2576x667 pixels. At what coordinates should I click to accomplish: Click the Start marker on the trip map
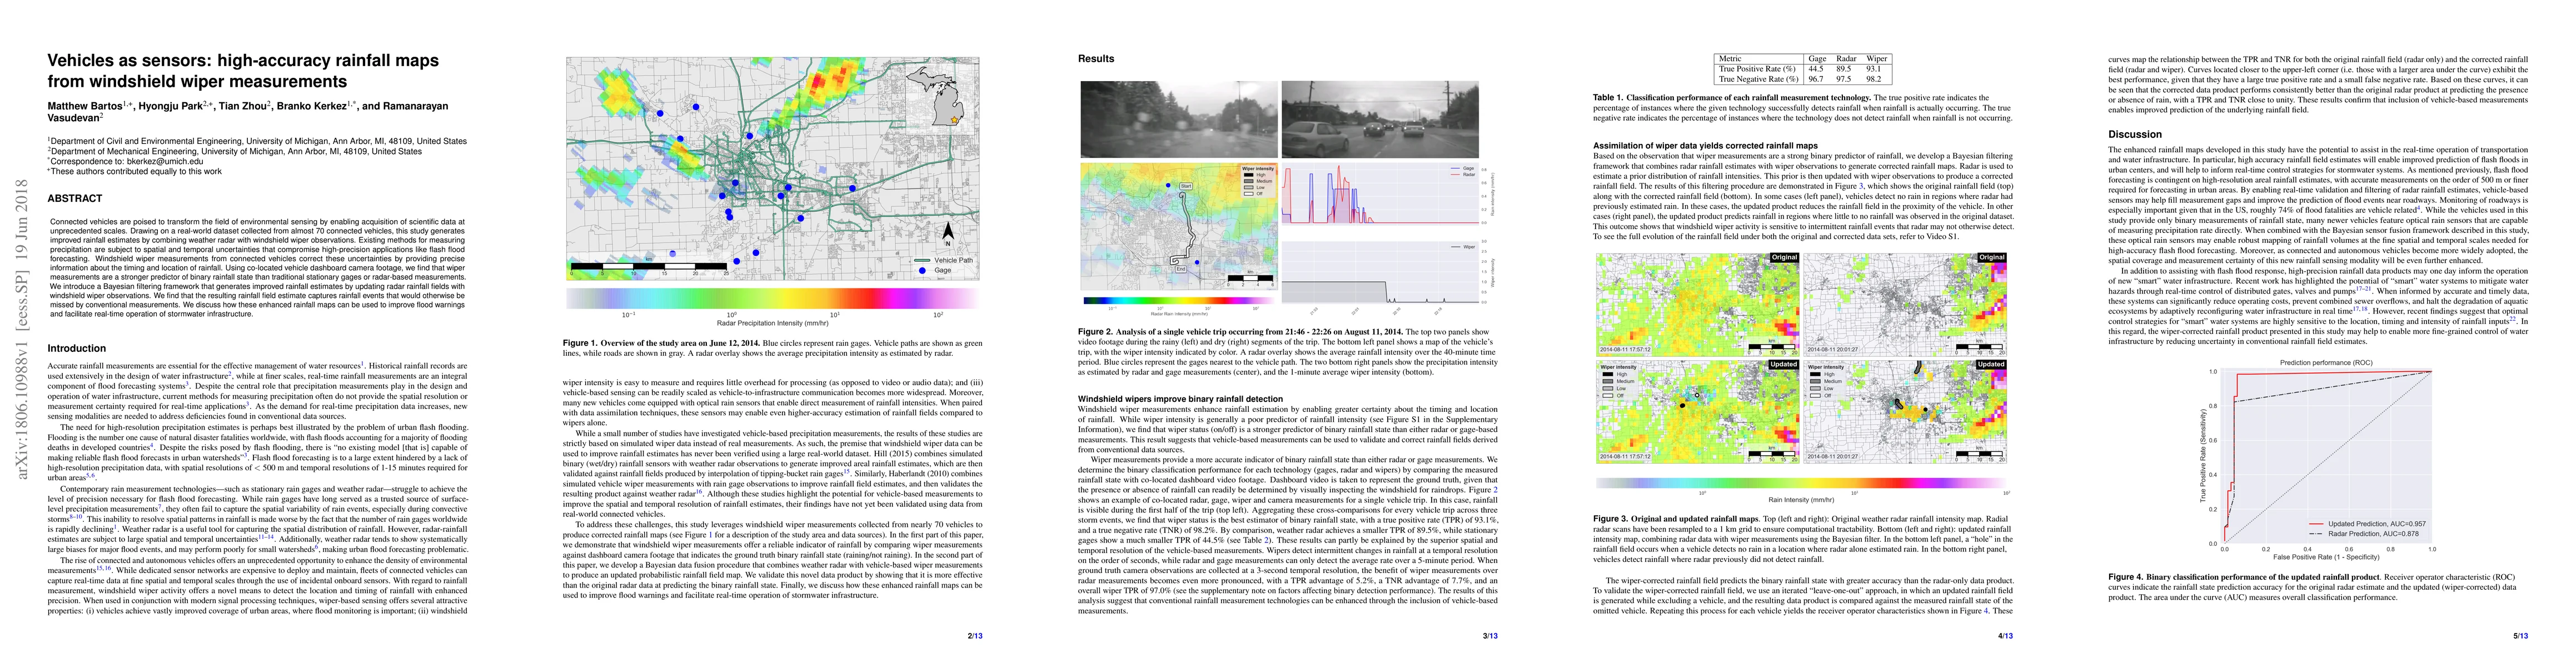[1187, 187]
